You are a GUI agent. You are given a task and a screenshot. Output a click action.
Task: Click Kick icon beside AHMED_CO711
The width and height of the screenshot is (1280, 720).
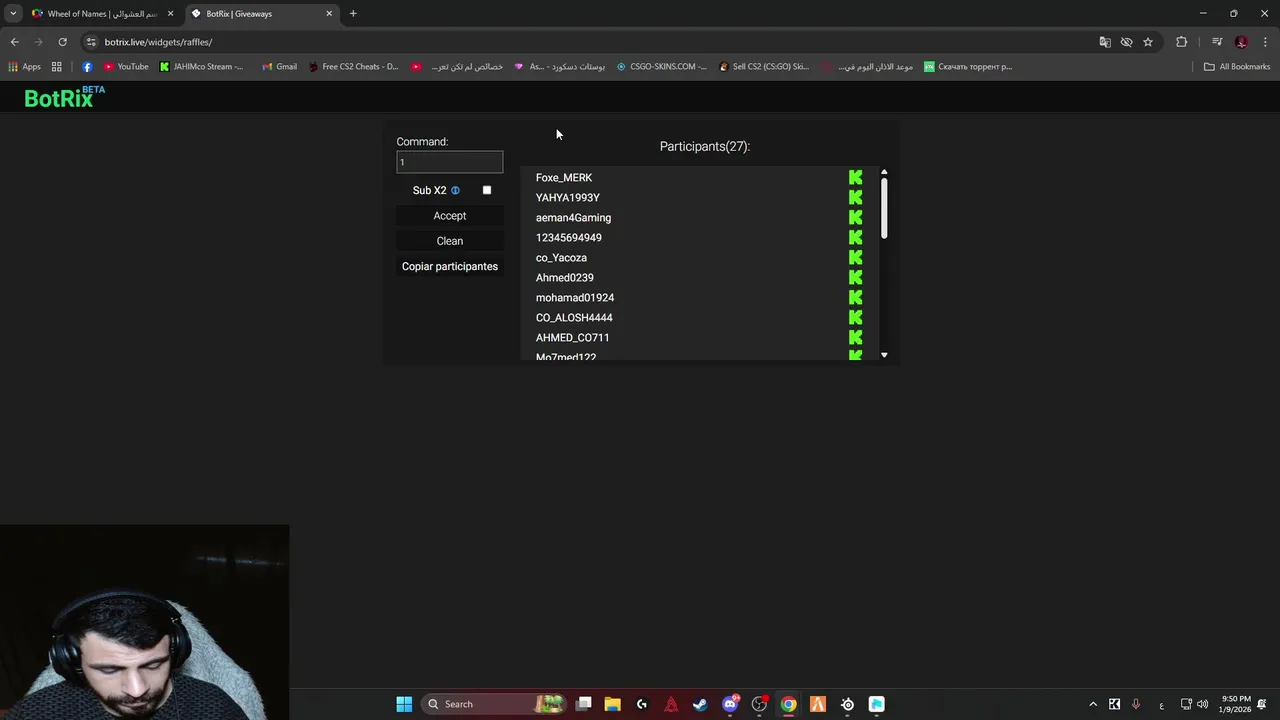(x=855, y=338)
